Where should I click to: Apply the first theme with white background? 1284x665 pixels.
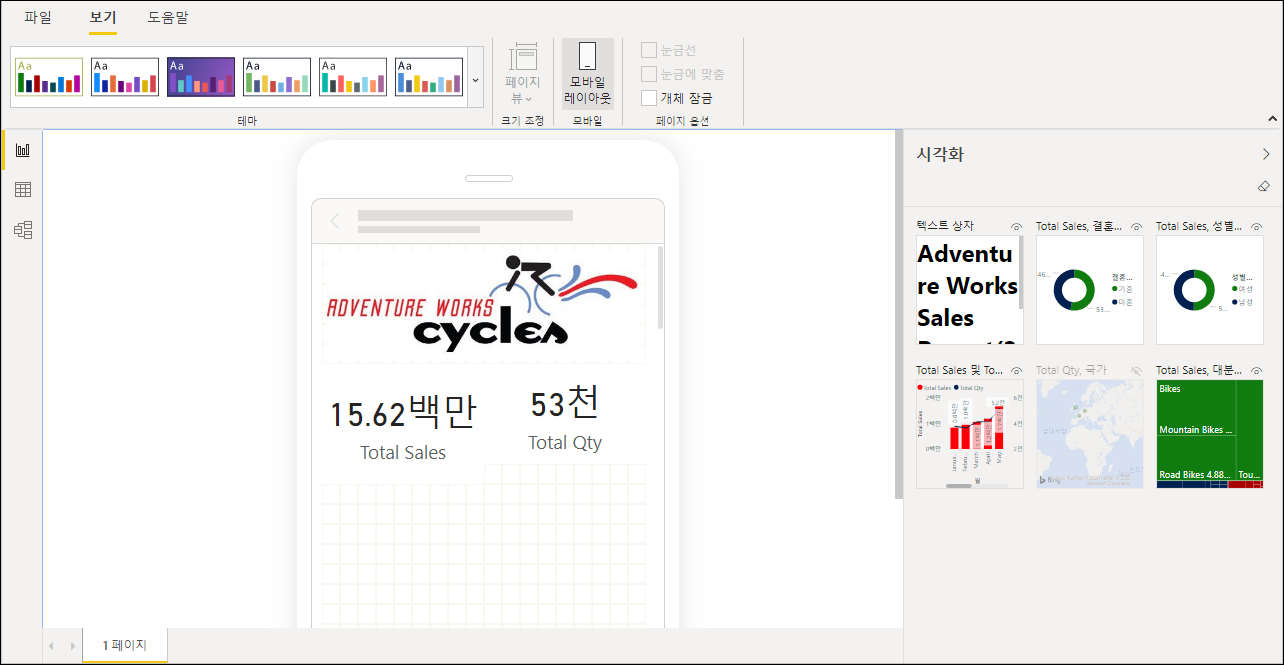tap(49, 77)
